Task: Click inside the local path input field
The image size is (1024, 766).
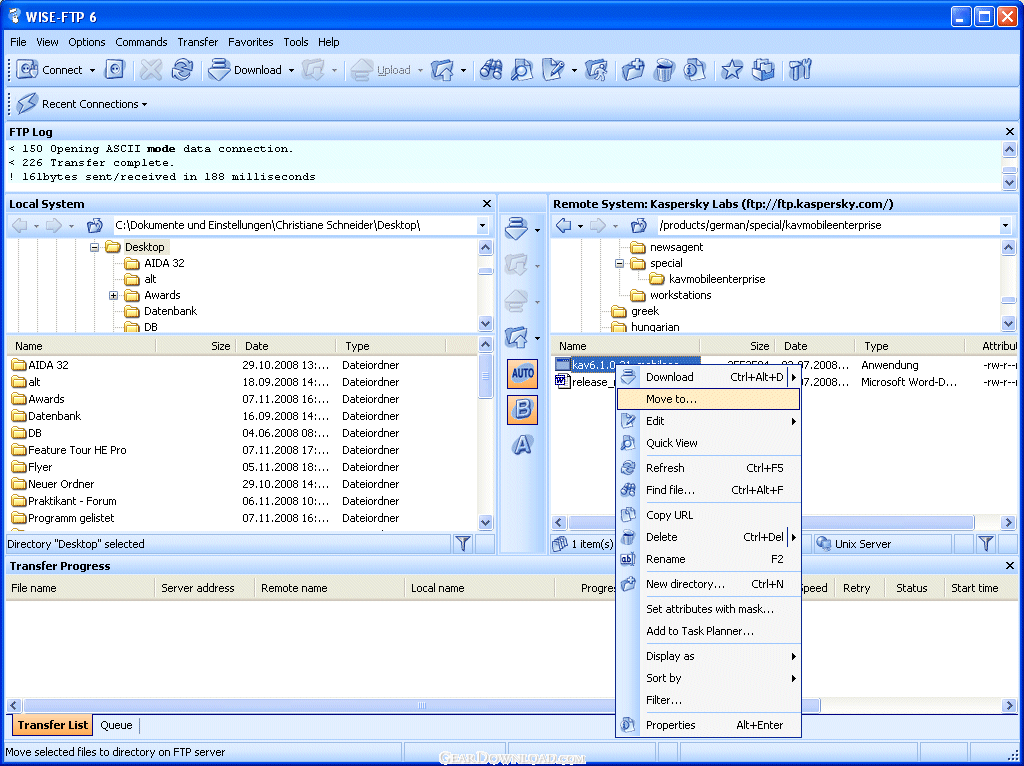Action: [294, 225]
